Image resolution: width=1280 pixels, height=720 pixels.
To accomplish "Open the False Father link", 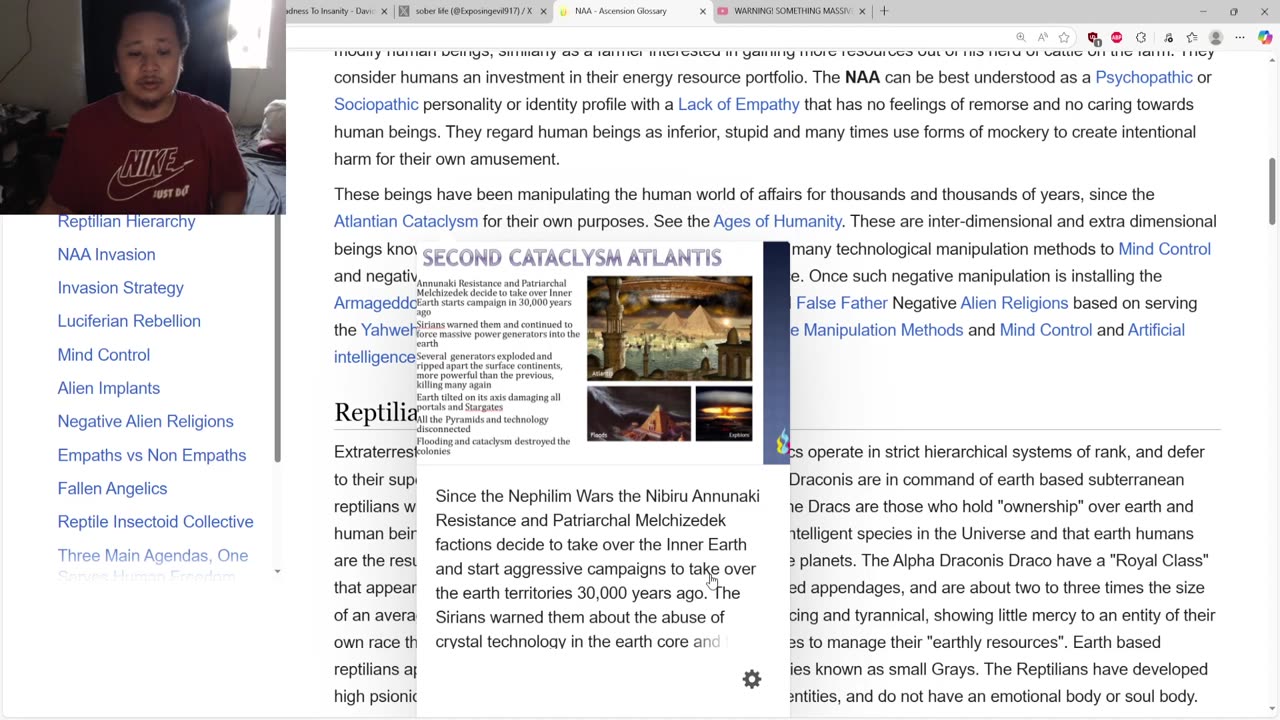I will click(841, 302).
